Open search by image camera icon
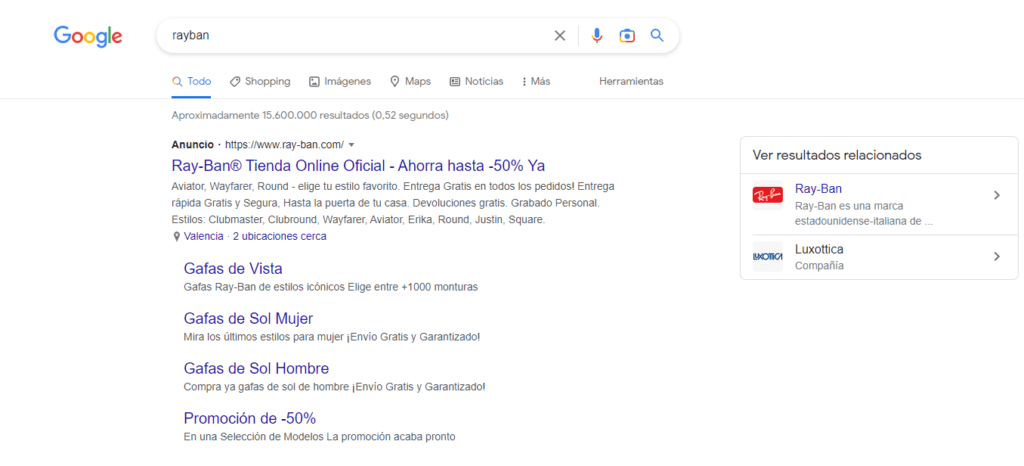 coord(627,36)
